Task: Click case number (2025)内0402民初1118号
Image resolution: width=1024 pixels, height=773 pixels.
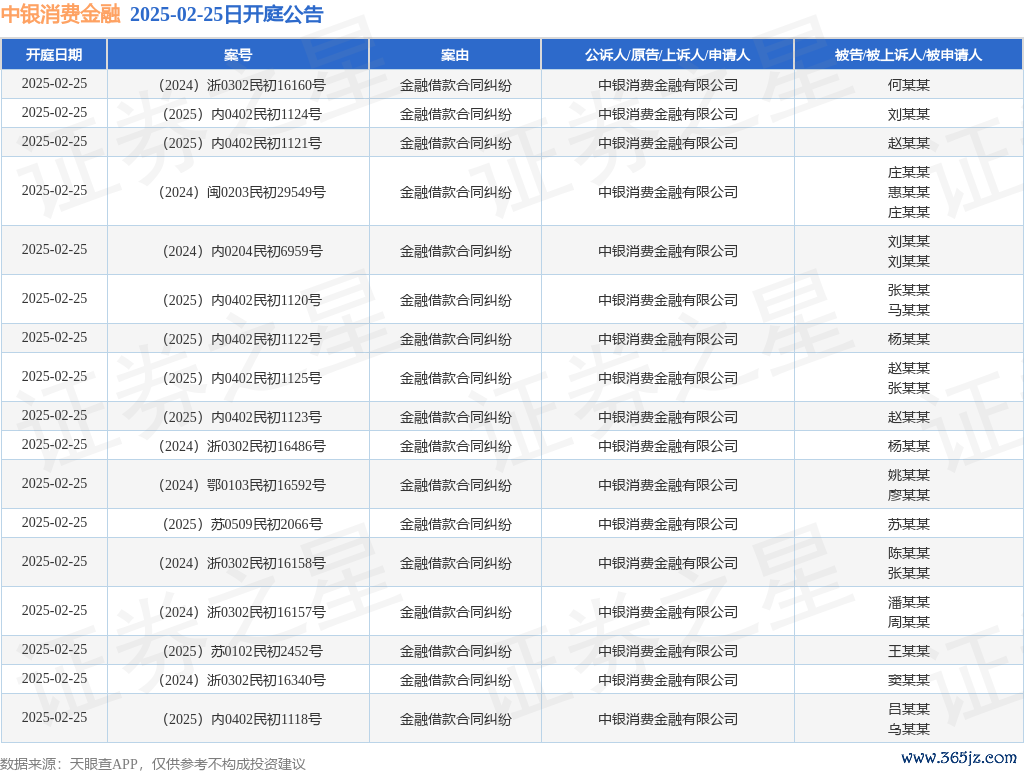Action: (242, 719)
